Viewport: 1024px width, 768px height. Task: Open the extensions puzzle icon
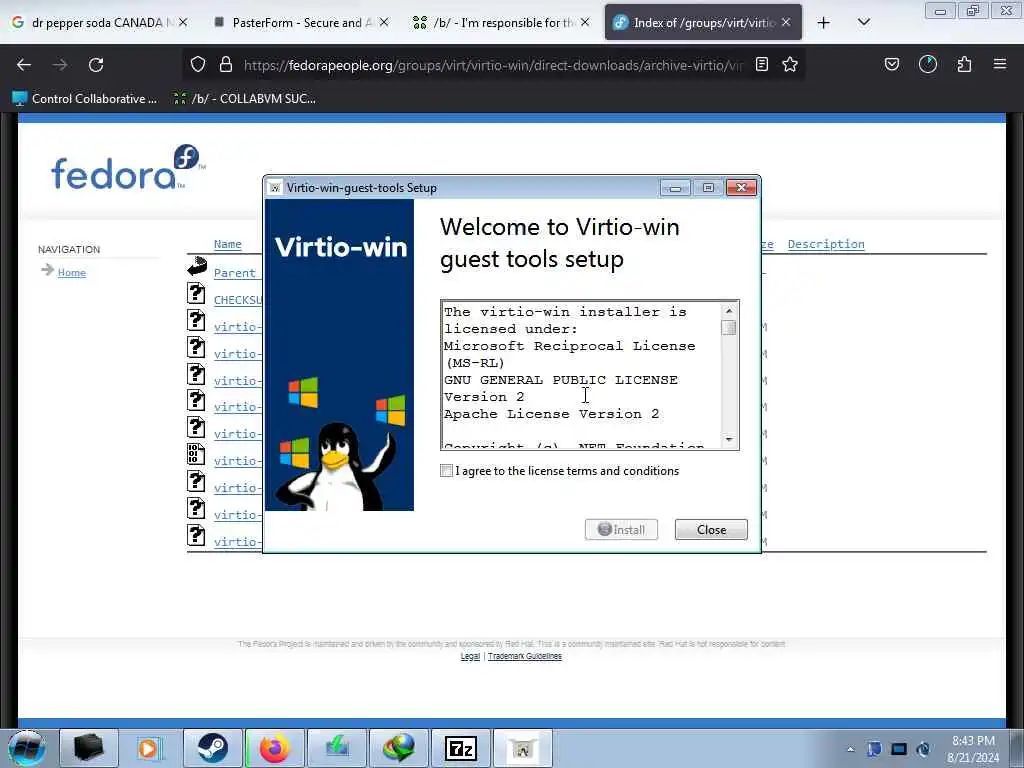[964, 64]
